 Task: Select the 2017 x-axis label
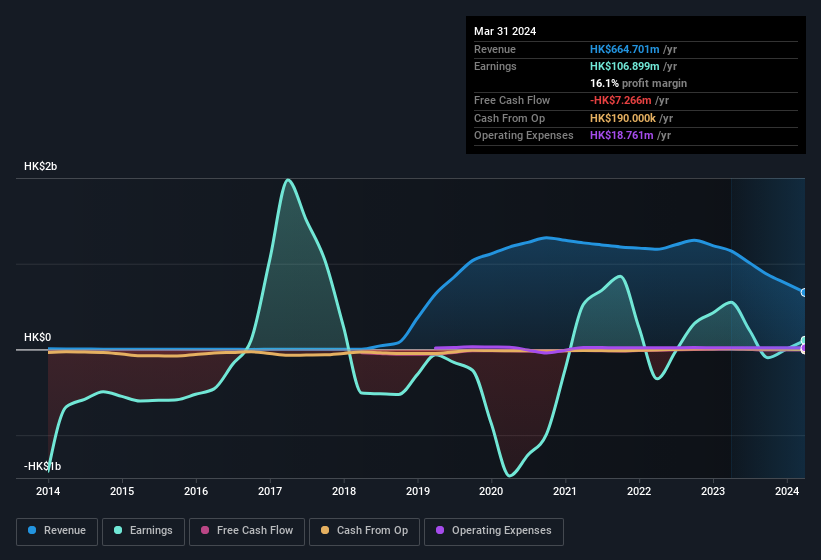(x=270, y=491)
